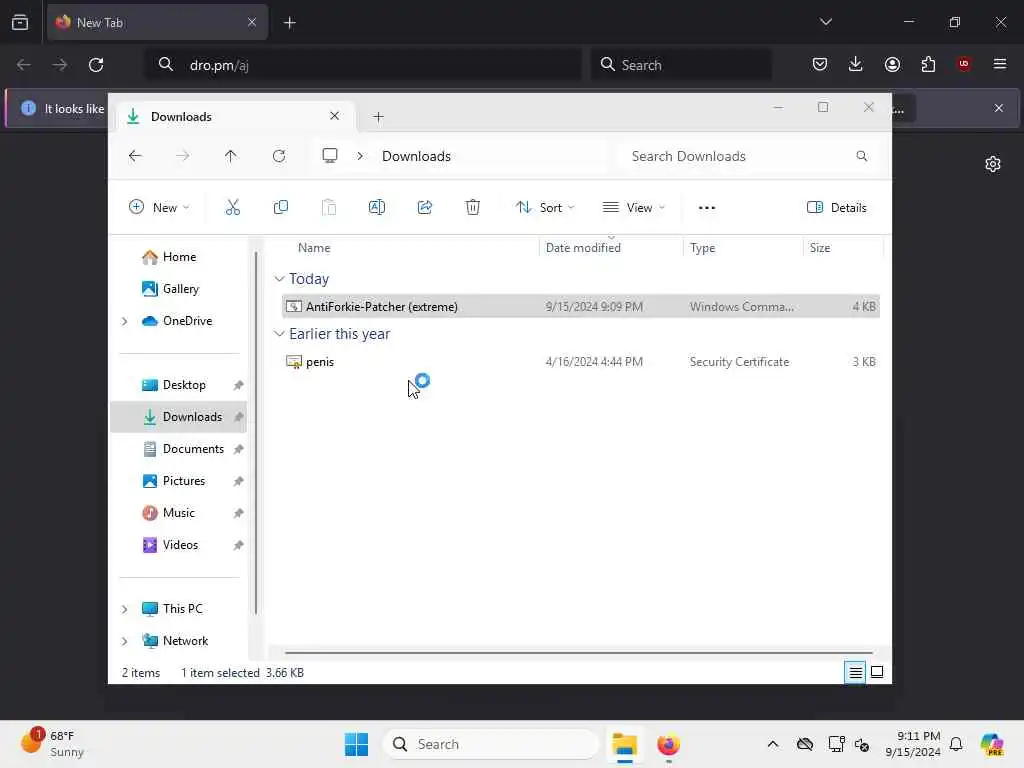Open a new Firefox tab with plus button
Screen dimensions: 1024x768
click(x=289, y=22)
